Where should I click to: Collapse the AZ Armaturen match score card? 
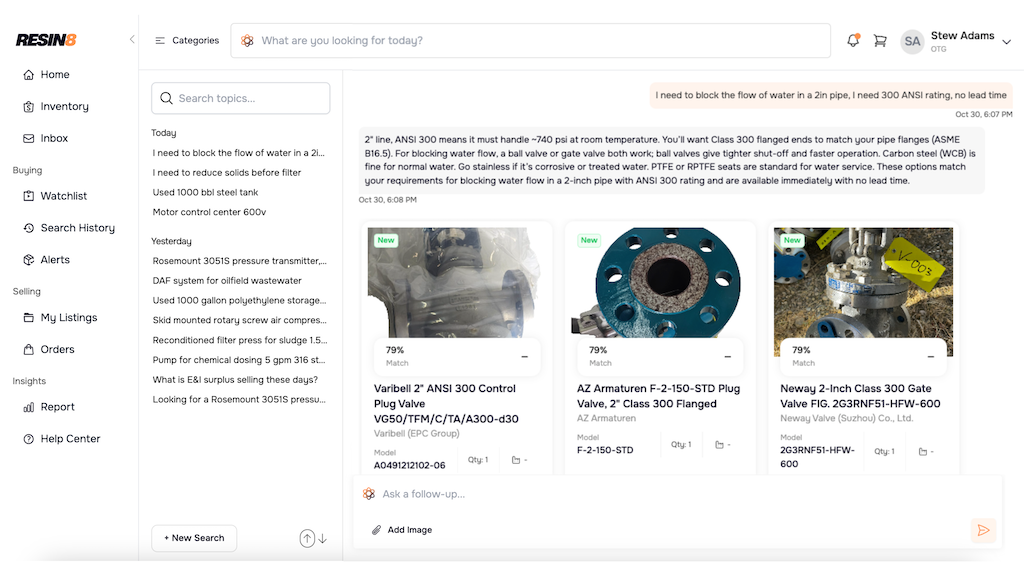point(729,357)
